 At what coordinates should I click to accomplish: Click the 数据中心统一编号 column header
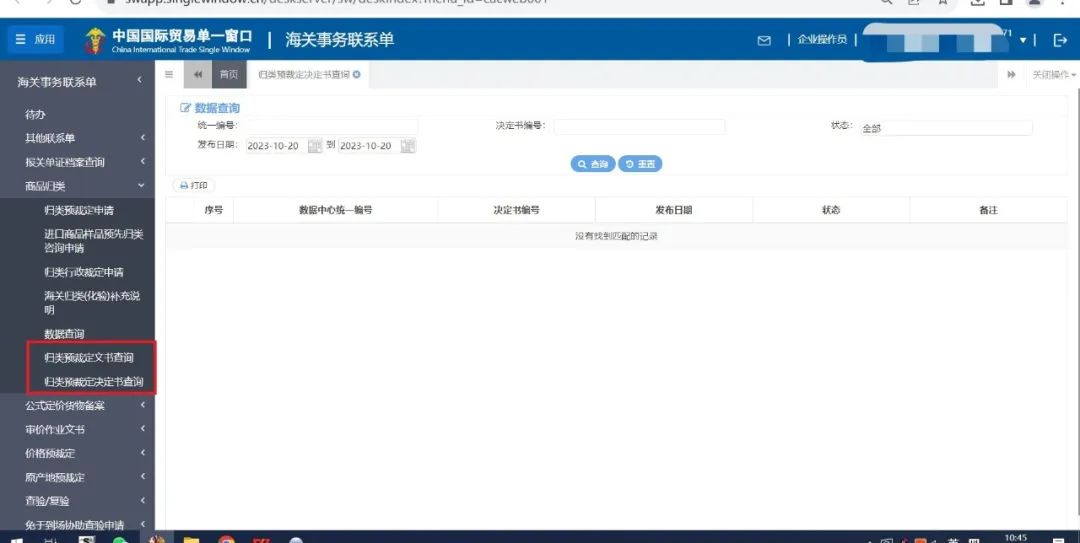click(x=335, y=210)
